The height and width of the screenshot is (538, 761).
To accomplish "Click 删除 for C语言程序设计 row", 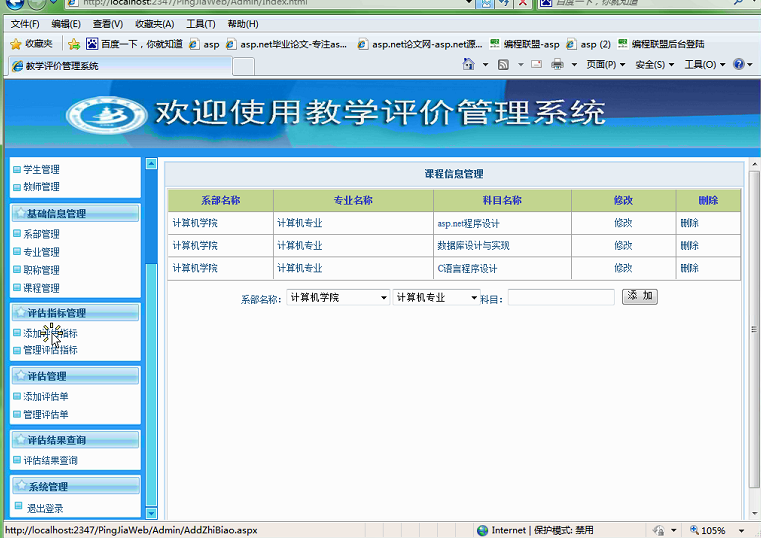I will pyautogui.click(x=689, y=268).
